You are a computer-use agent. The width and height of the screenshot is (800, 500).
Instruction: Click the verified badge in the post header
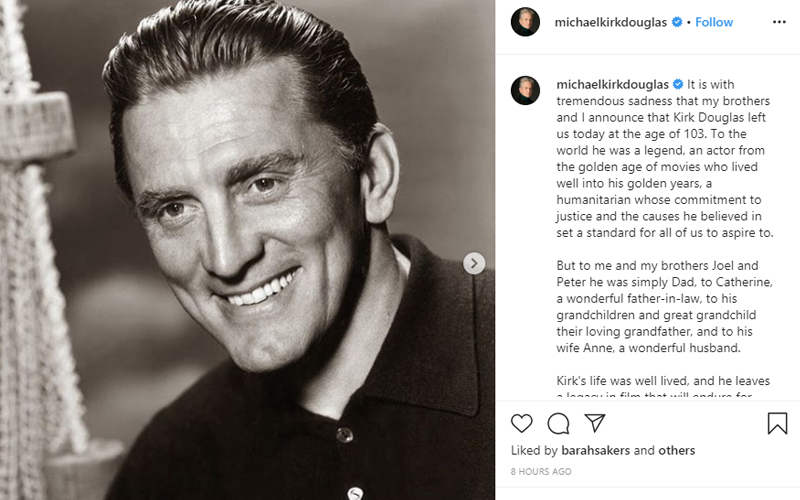(x=676, y=22)
